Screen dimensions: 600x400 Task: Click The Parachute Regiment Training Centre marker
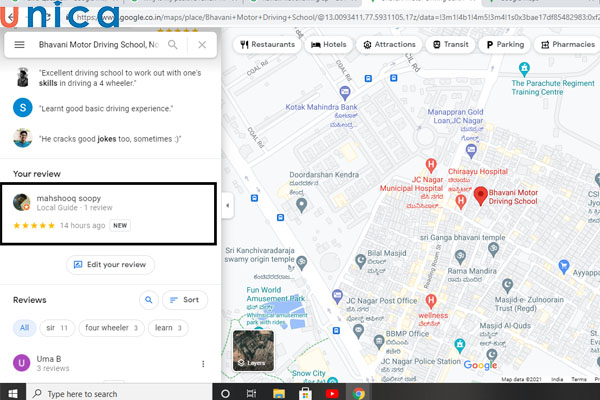524,69
